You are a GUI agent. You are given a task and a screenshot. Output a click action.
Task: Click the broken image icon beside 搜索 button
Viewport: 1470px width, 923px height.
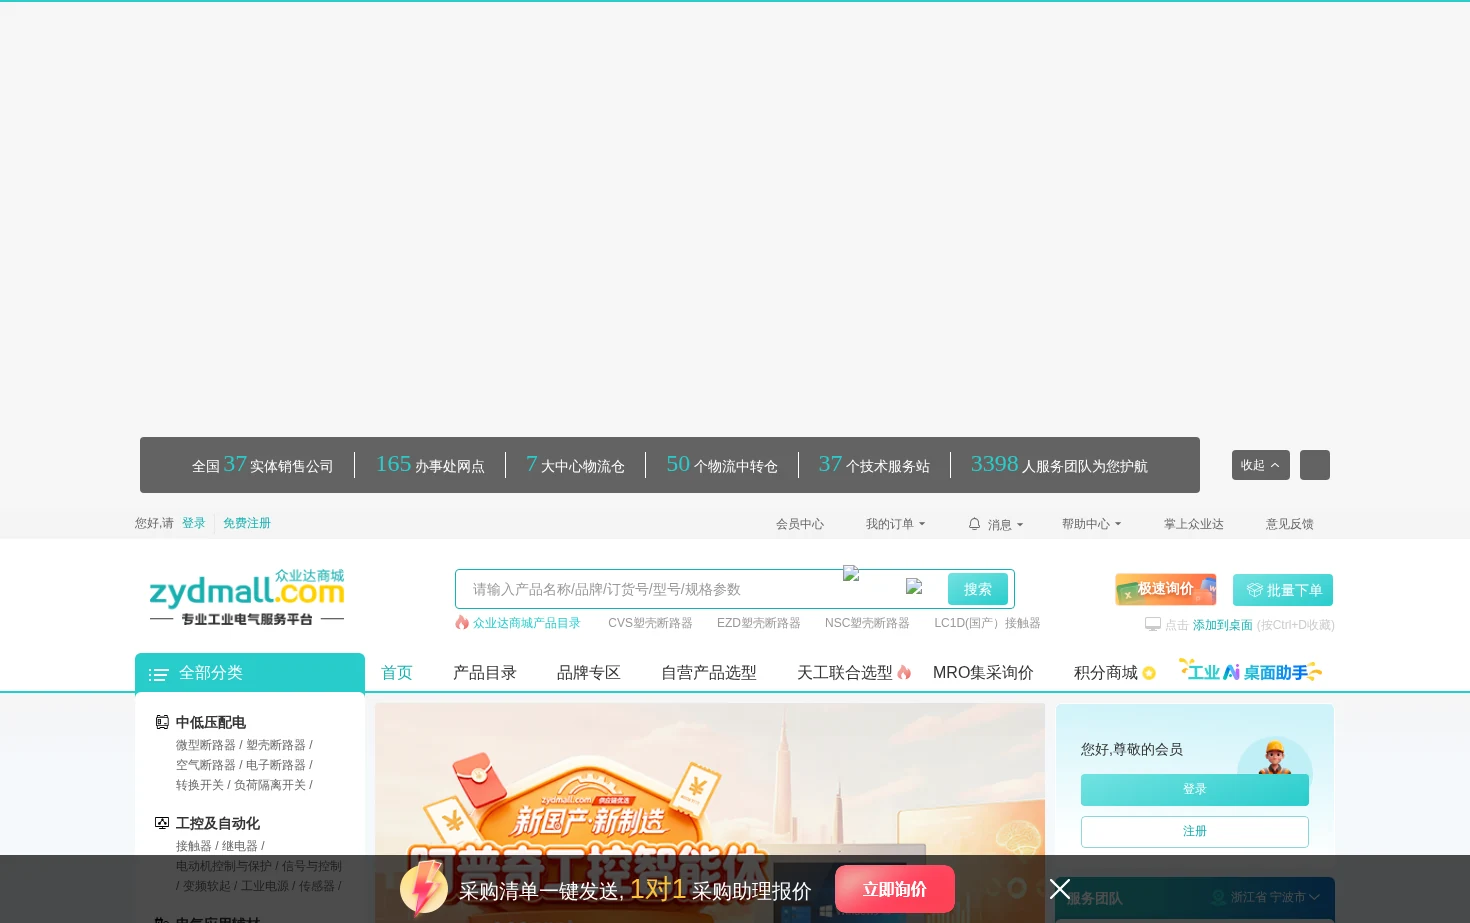[x=914, y=587]
